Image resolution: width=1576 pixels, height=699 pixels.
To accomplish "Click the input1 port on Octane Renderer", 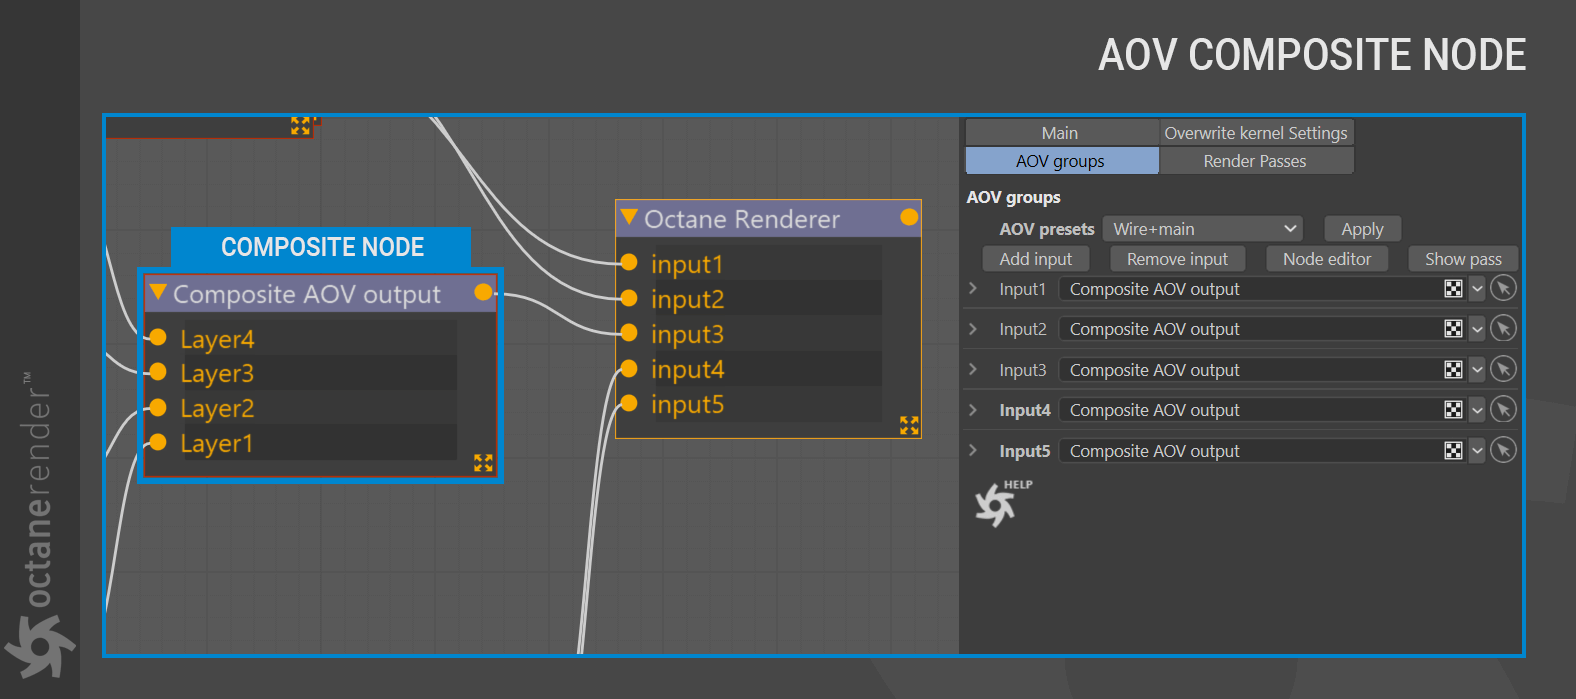I will (629, 262).
